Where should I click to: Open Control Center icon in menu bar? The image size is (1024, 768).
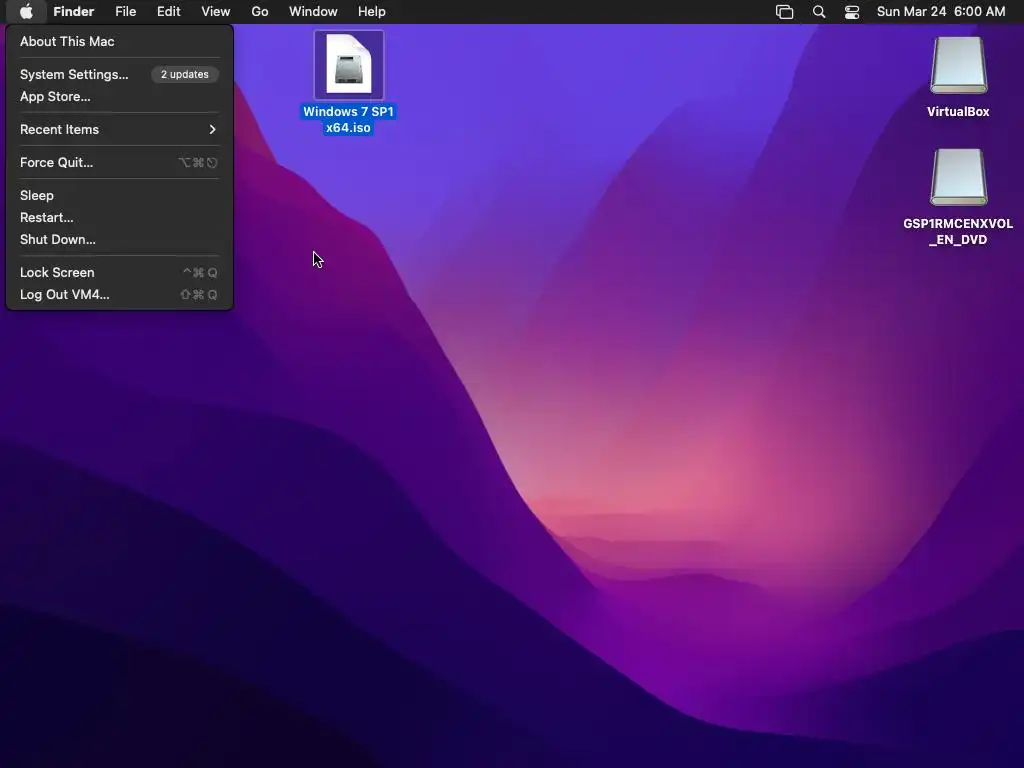852,12
